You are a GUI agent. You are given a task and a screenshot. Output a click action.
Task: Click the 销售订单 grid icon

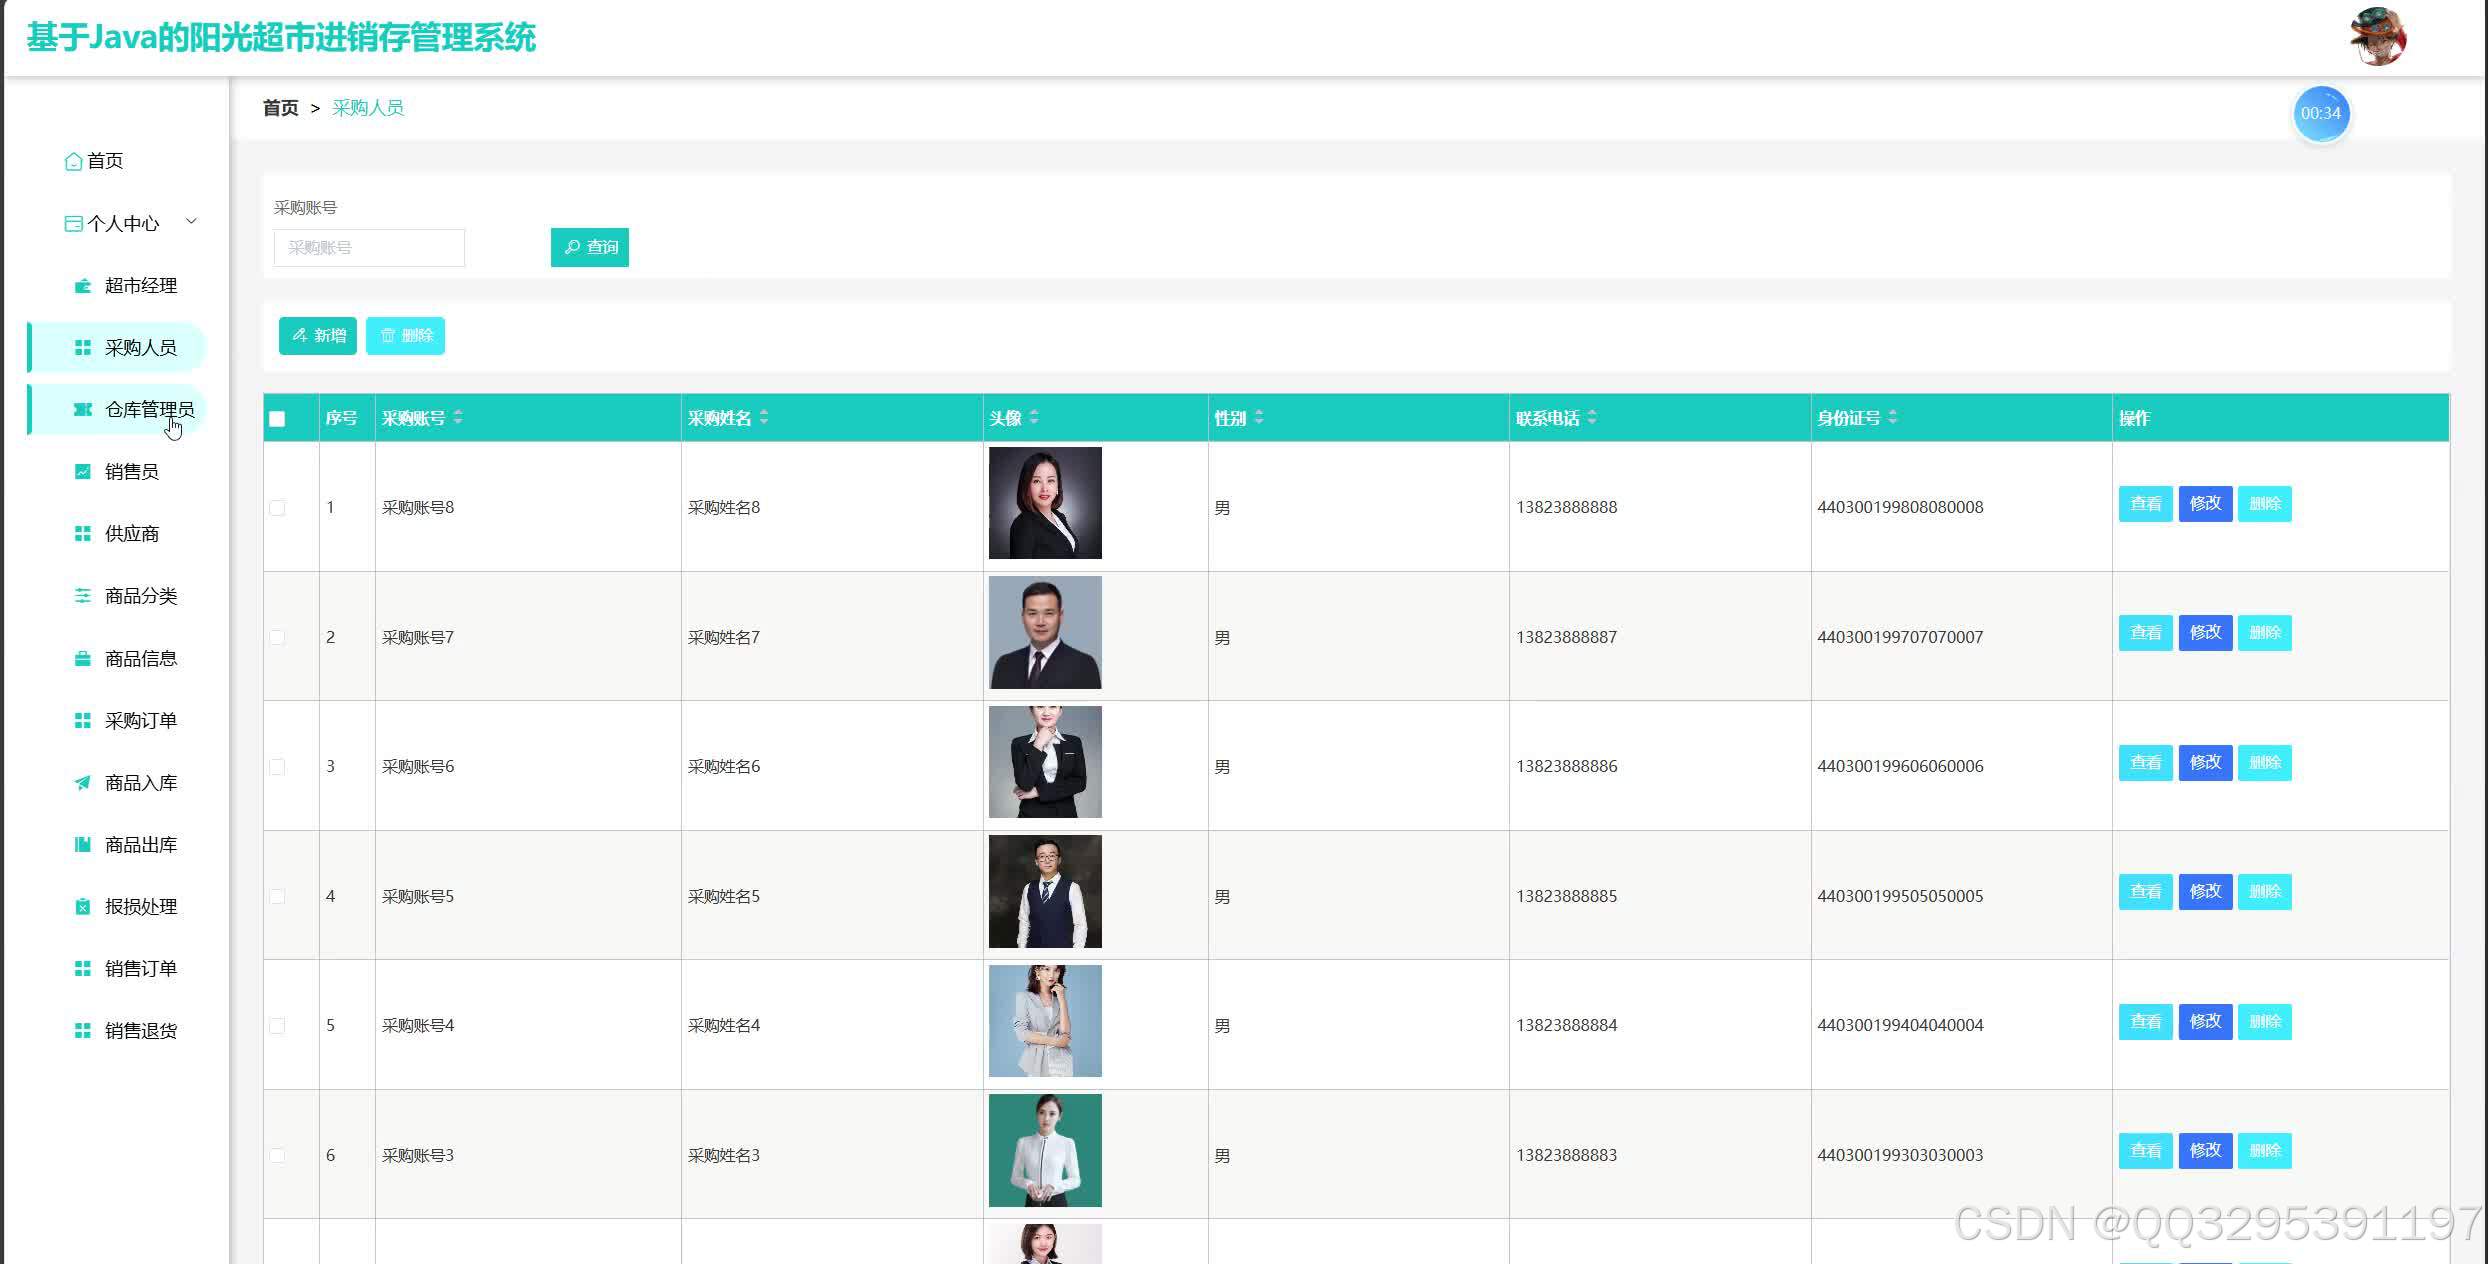pos(83,969)
